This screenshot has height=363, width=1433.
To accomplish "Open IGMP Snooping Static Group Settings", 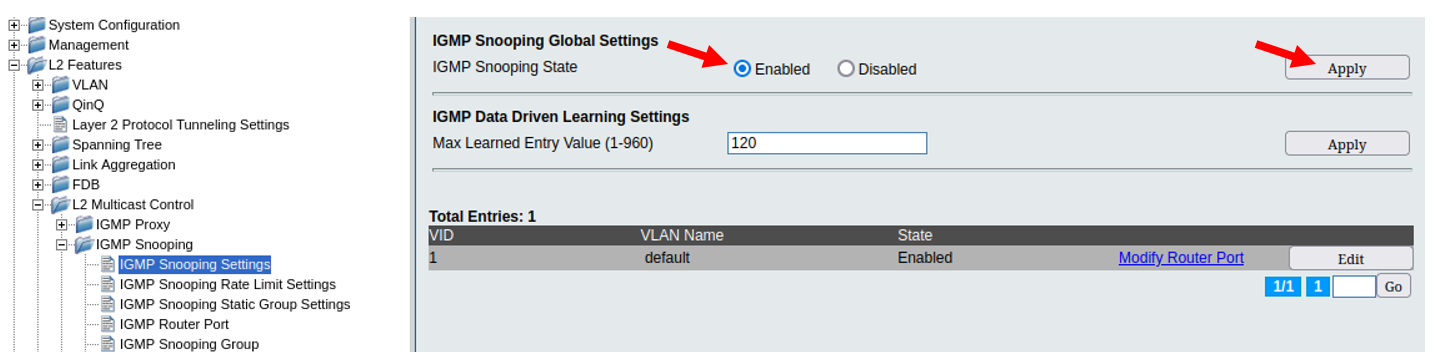I will pyautogui.click(x=235, y=304).
